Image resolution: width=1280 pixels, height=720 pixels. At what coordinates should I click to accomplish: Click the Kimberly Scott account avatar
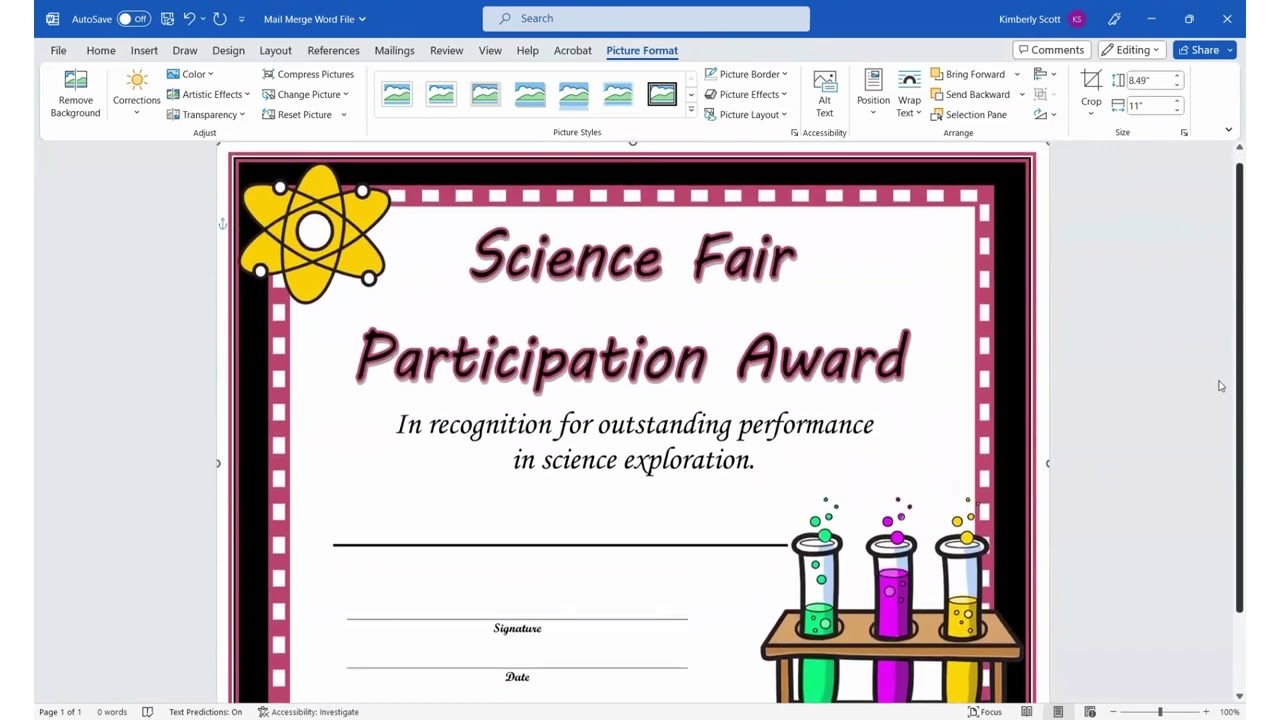pos(1077,19)
